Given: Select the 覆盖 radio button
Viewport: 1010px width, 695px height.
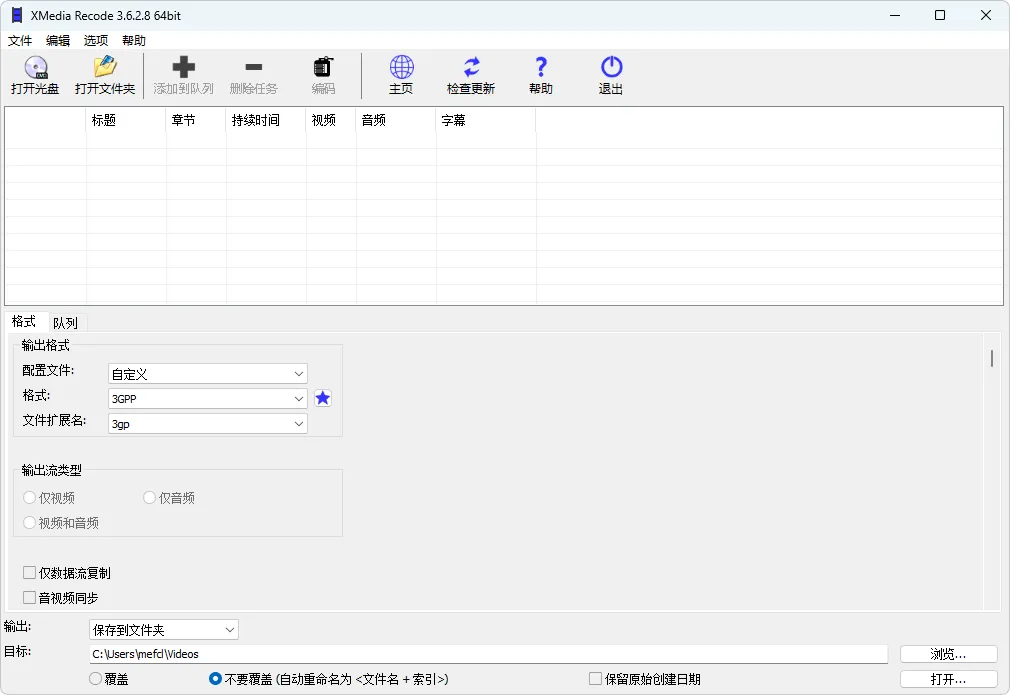Looking at the screenshot, I should point(95,678).
